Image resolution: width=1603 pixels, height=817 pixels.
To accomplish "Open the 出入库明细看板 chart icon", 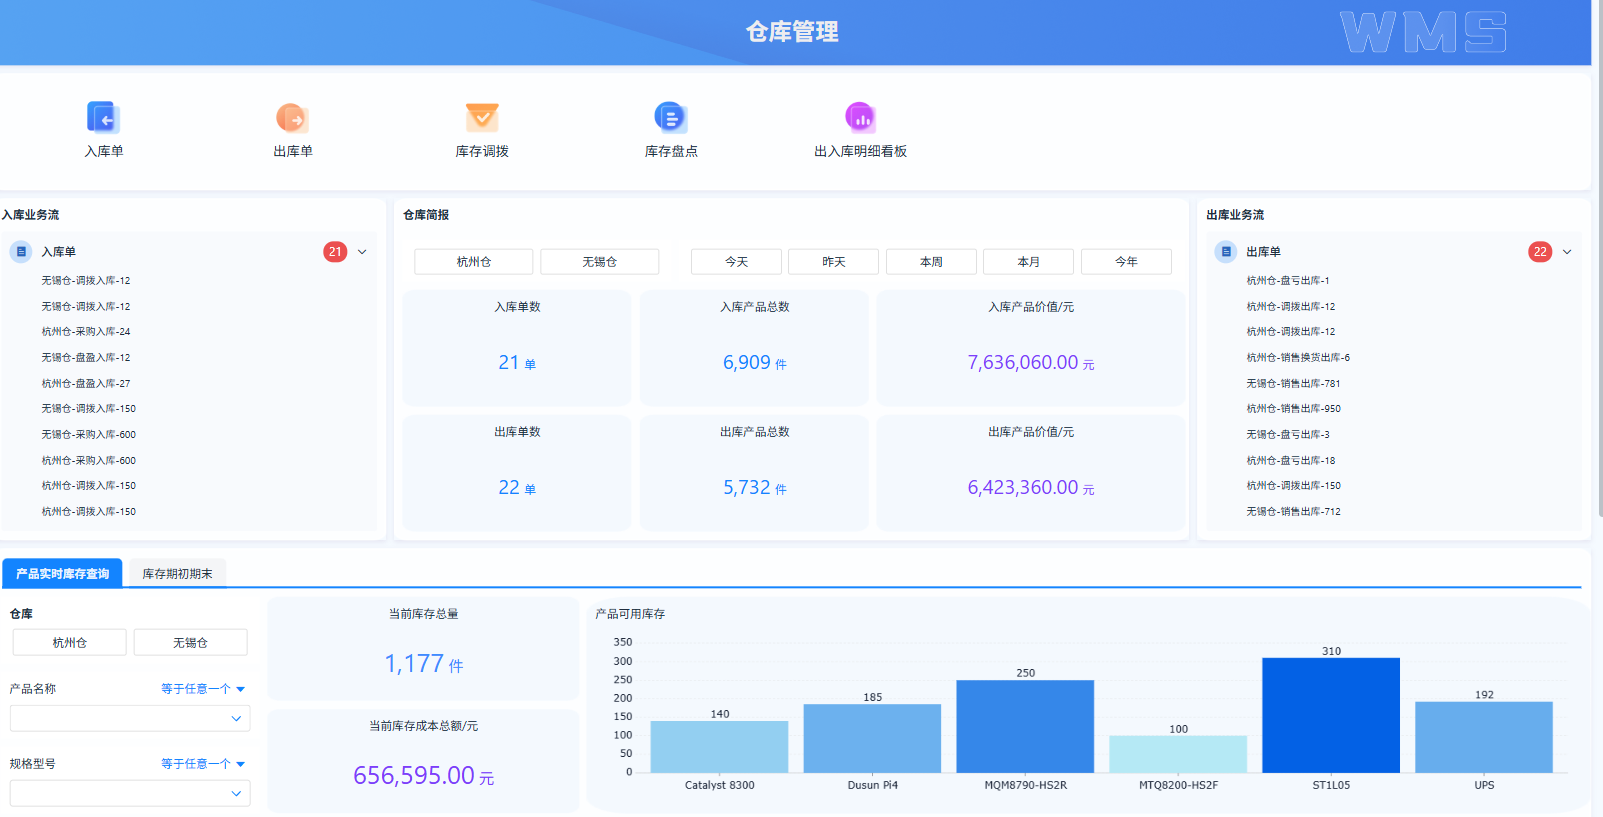I will (860, 117).
